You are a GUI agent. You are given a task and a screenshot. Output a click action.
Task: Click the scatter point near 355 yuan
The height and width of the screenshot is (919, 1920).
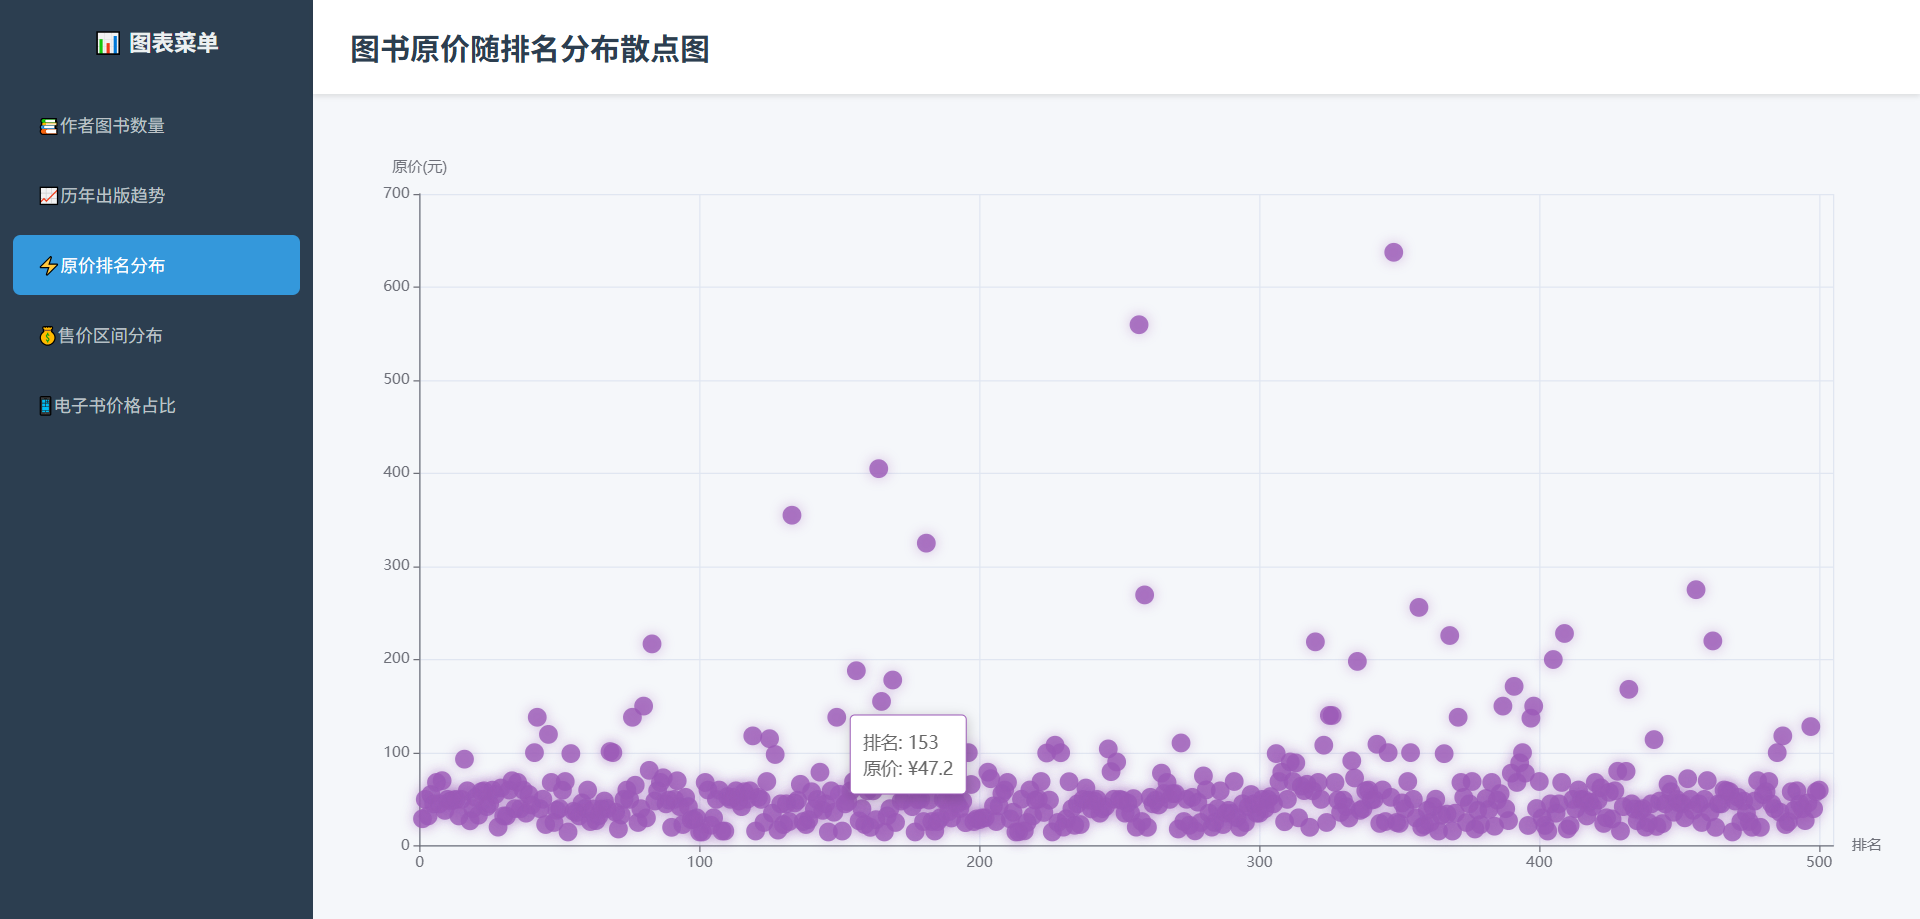tap(791, 515)
